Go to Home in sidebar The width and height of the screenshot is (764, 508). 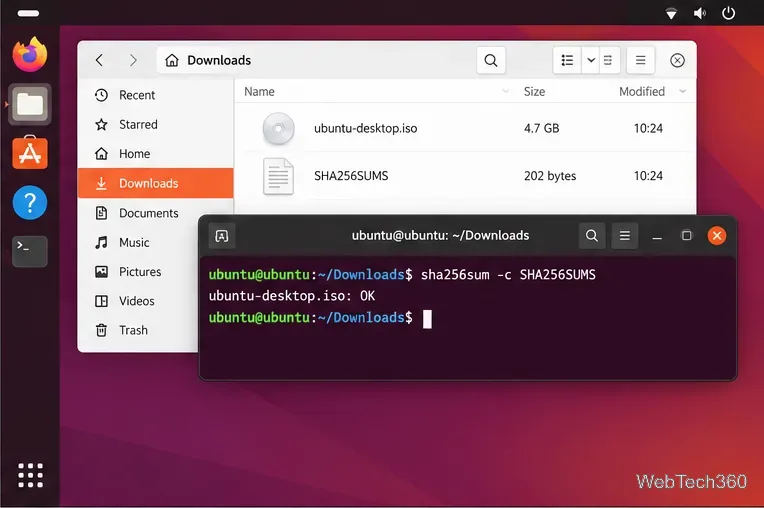pyautogui.click(x=155, y=154)
